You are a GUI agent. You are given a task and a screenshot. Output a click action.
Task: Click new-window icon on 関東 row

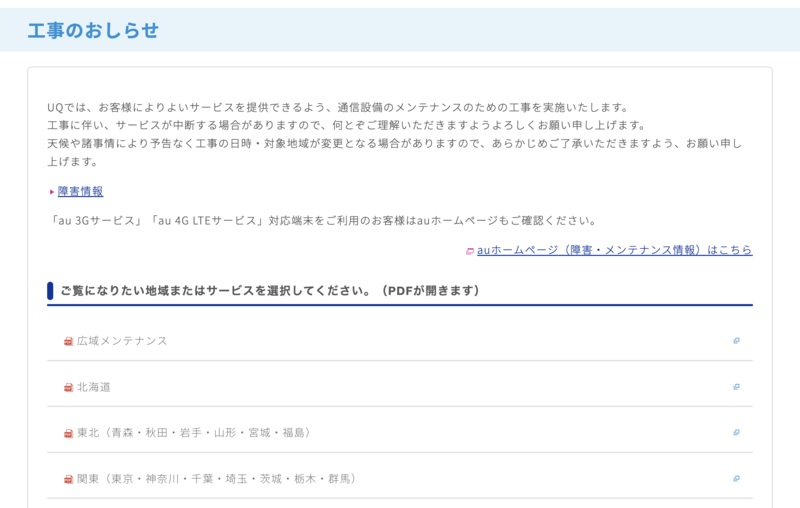[736, 478]
